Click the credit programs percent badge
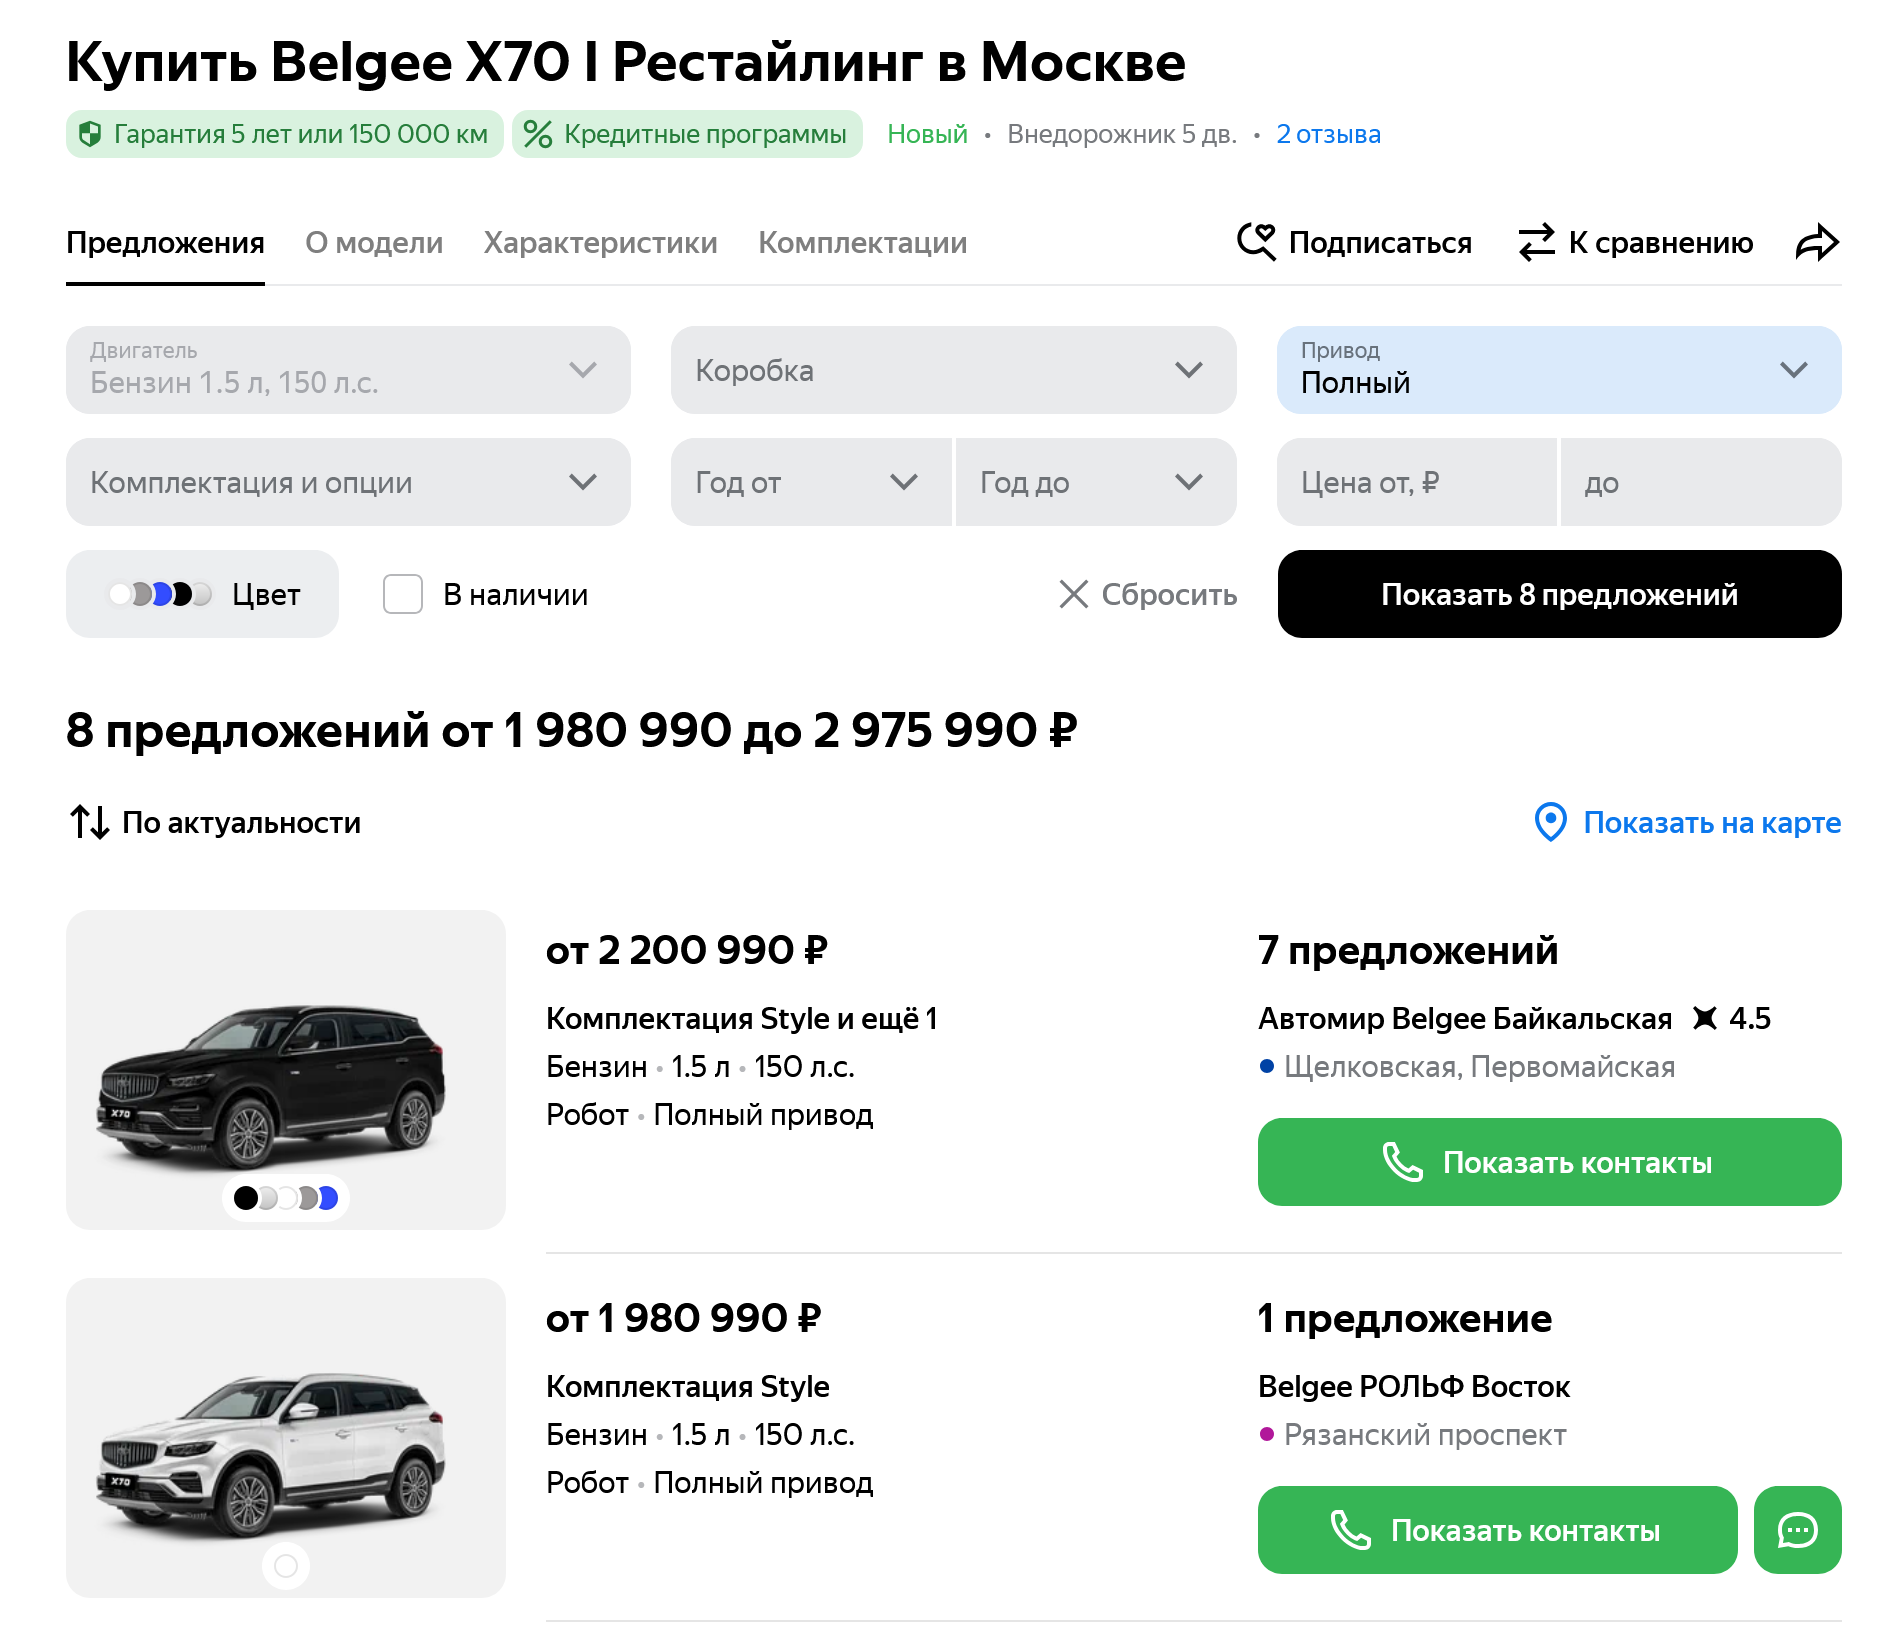 [687, 134]
